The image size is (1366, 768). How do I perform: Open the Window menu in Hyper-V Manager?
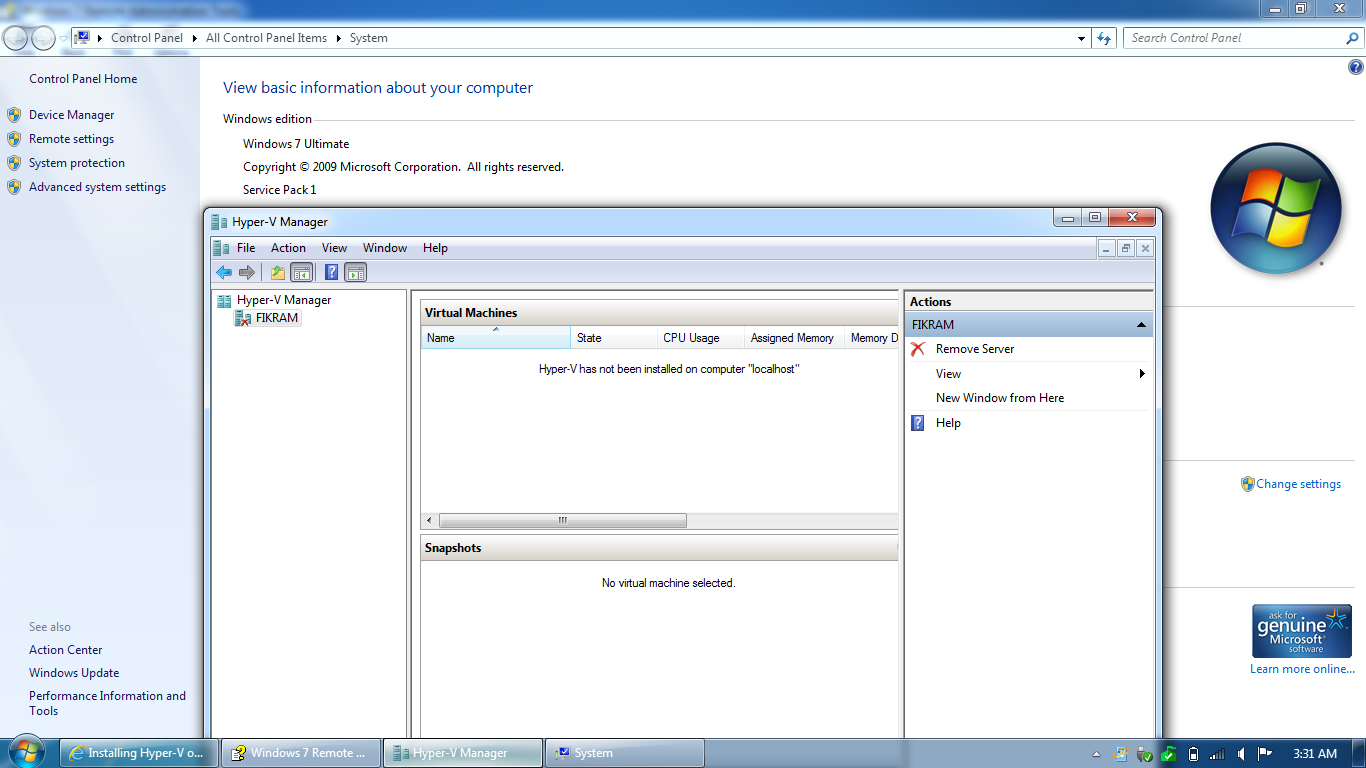[385, 248]
